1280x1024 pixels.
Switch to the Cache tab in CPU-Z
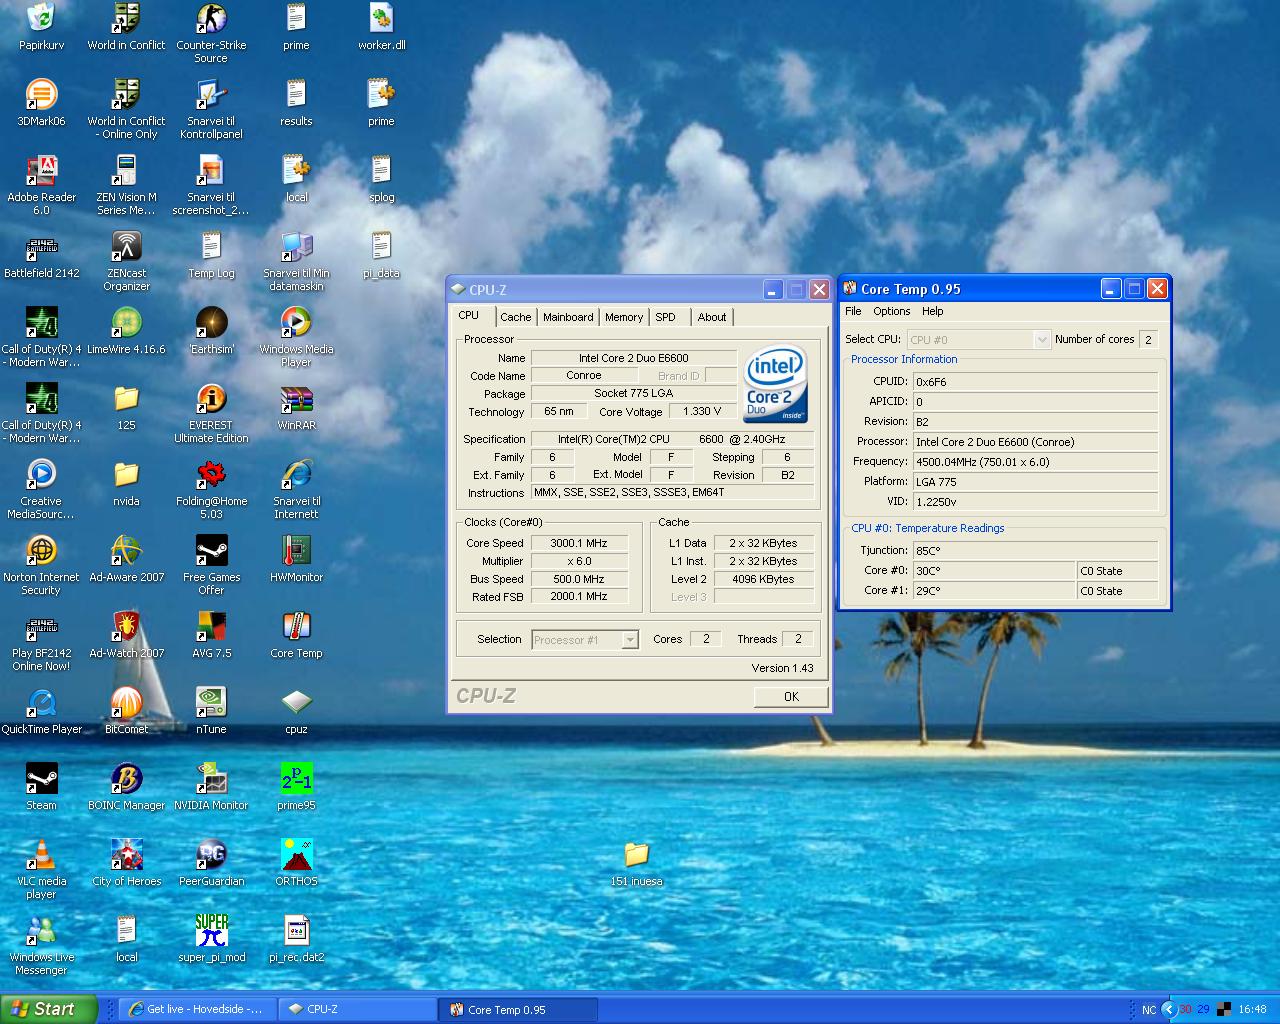(x=516, y=317)
